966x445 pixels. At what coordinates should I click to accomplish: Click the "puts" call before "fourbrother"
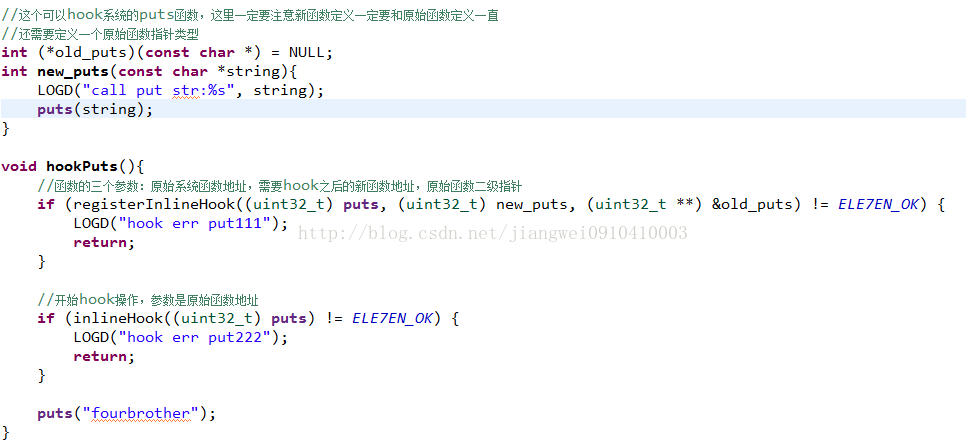55,414
